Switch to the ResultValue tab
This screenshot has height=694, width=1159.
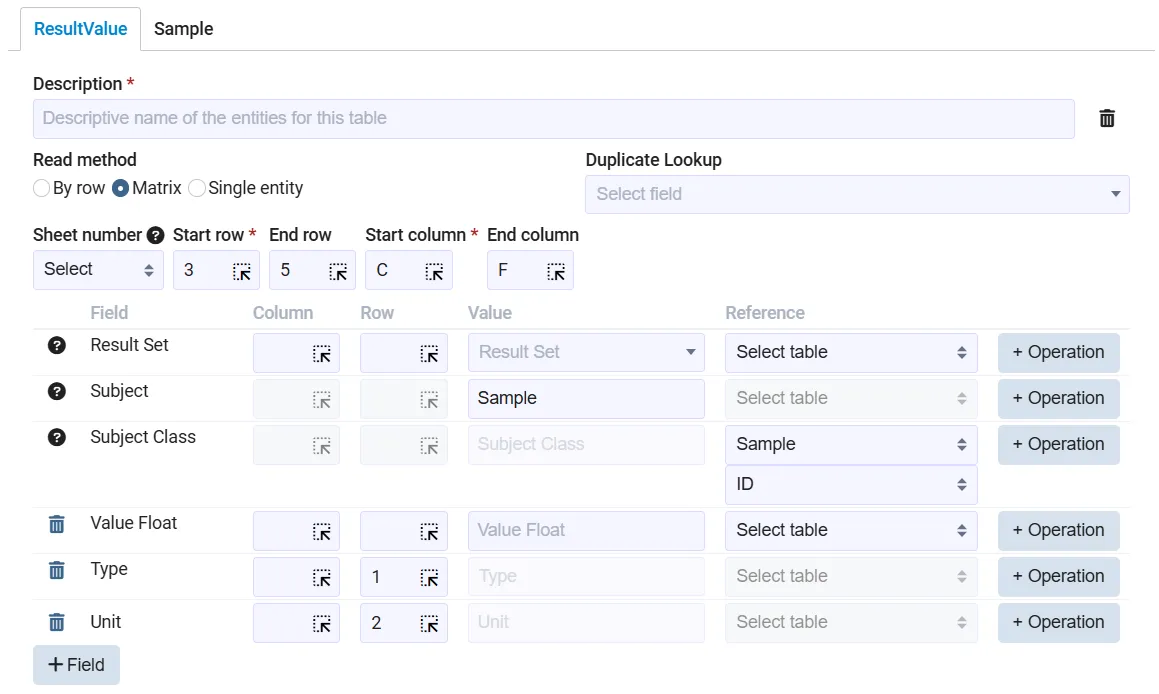pos(80,29)
